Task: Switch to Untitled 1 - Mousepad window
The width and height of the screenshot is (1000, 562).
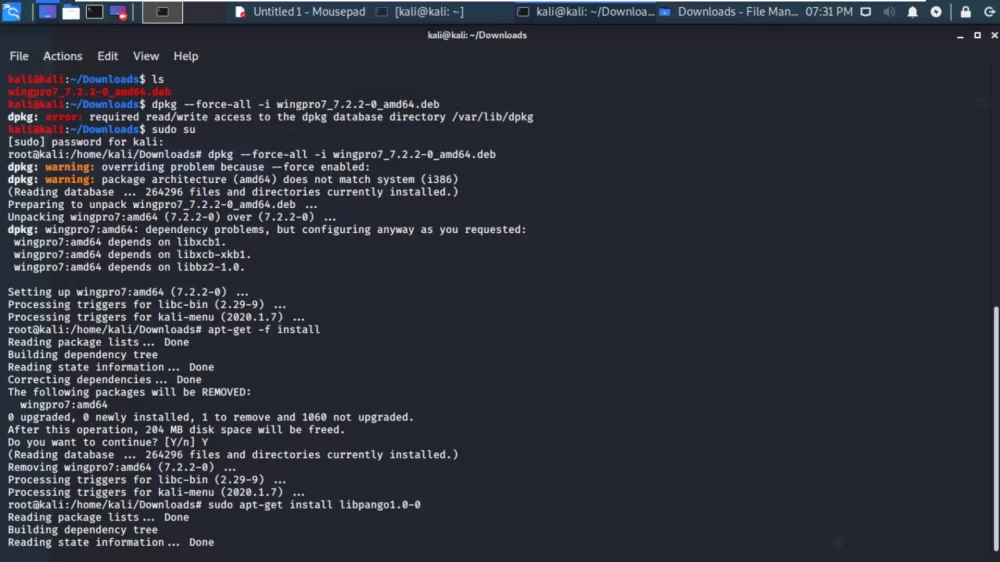Action: pos(300,11)
